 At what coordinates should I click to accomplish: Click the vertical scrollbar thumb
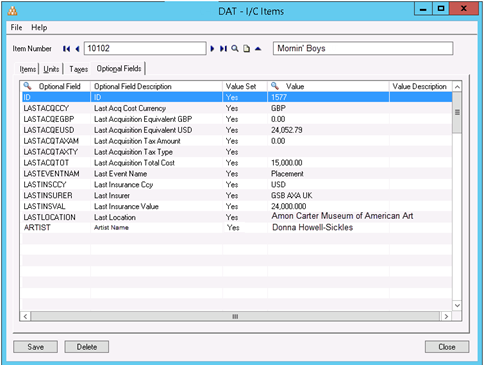pos(457,112)
